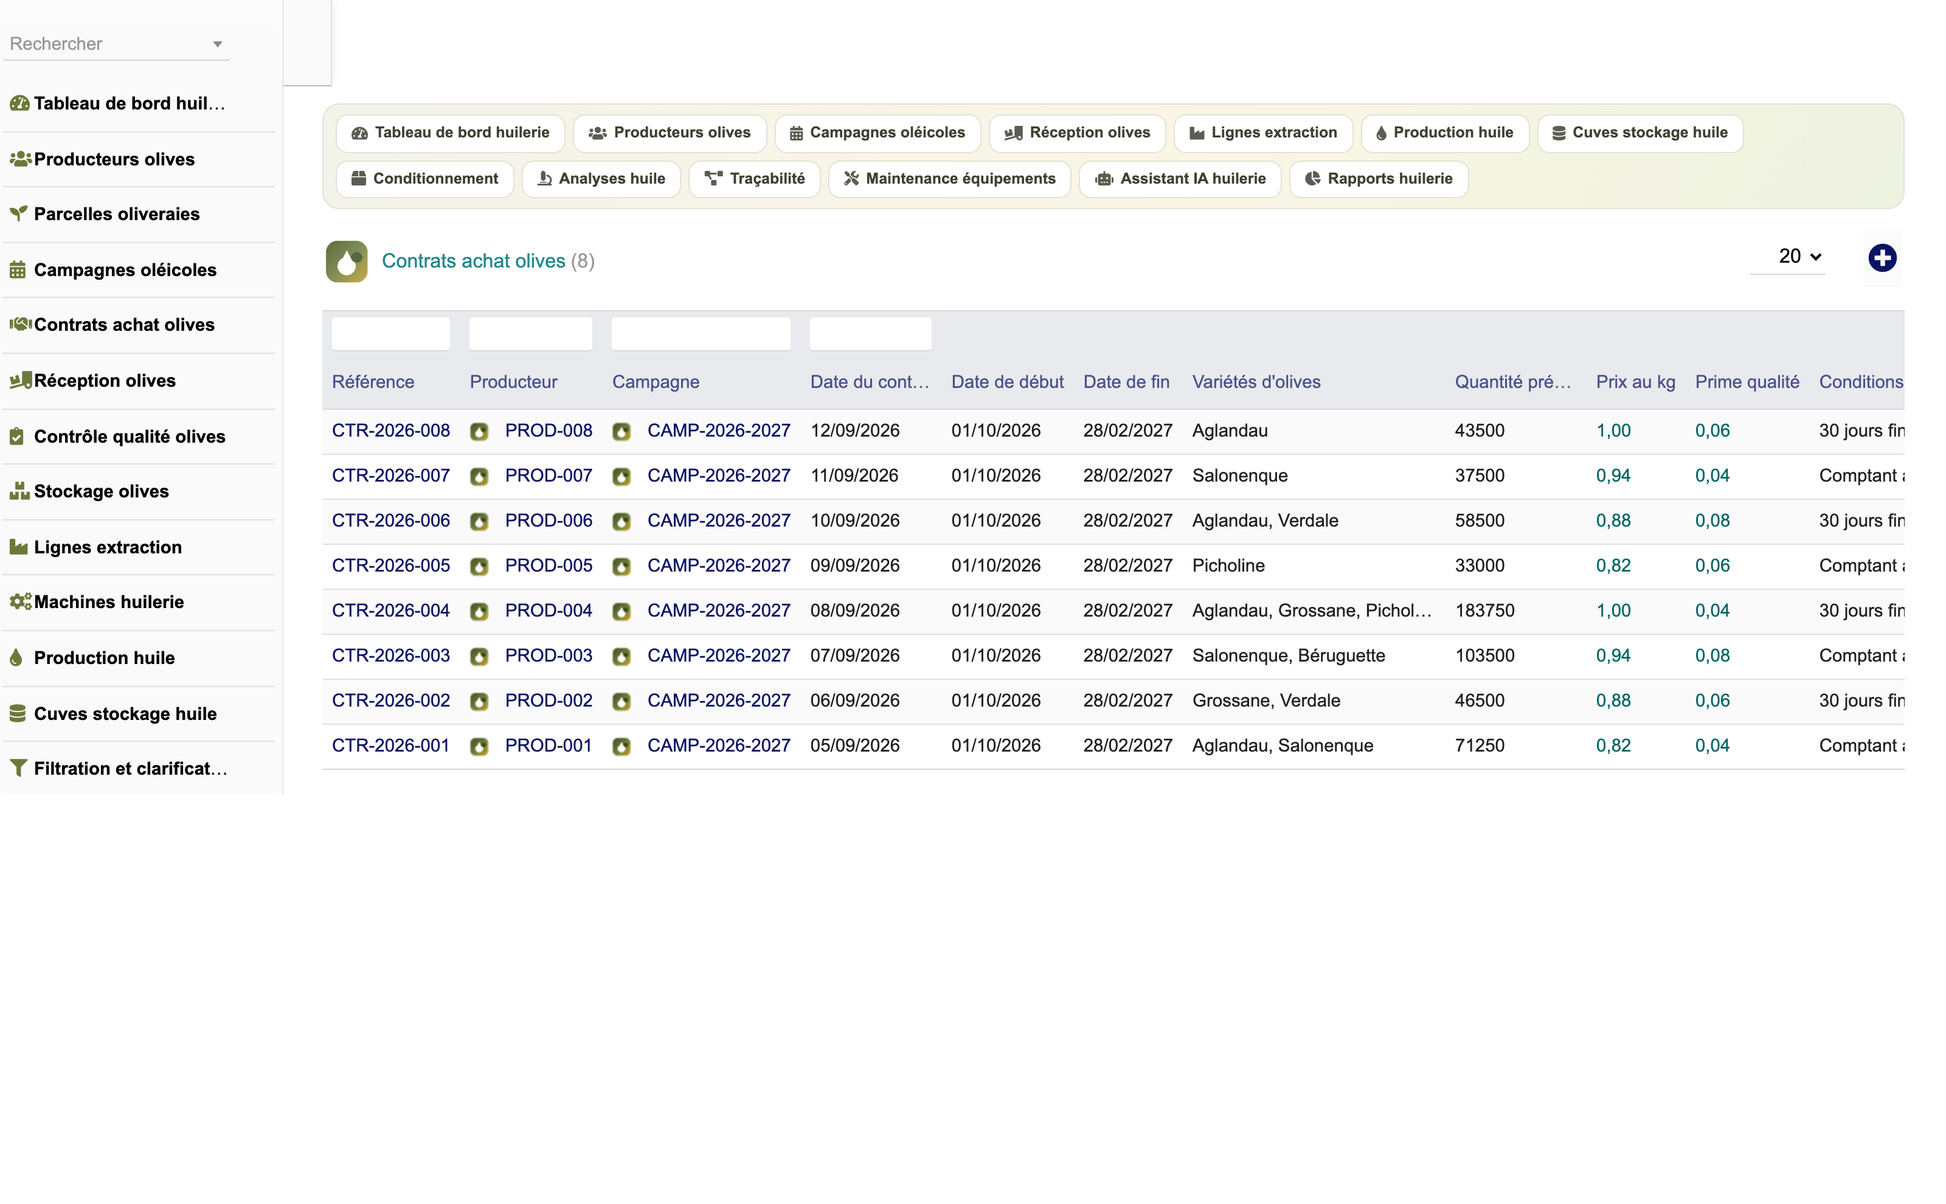Switch to Producteurs olives top tab
This screenshot has width=1946, height=1204.
pos(669,133)
